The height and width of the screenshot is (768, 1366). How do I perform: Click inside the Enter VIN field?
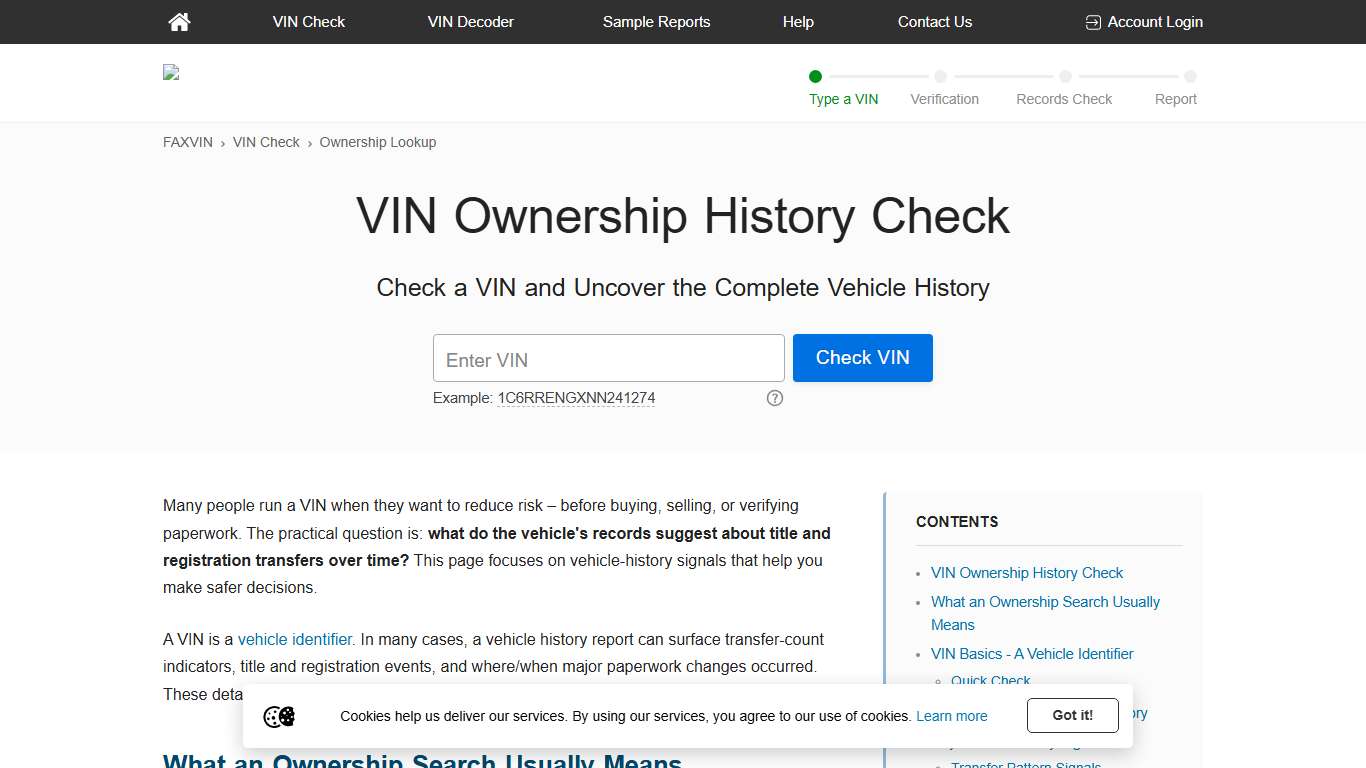pos(608,358)
